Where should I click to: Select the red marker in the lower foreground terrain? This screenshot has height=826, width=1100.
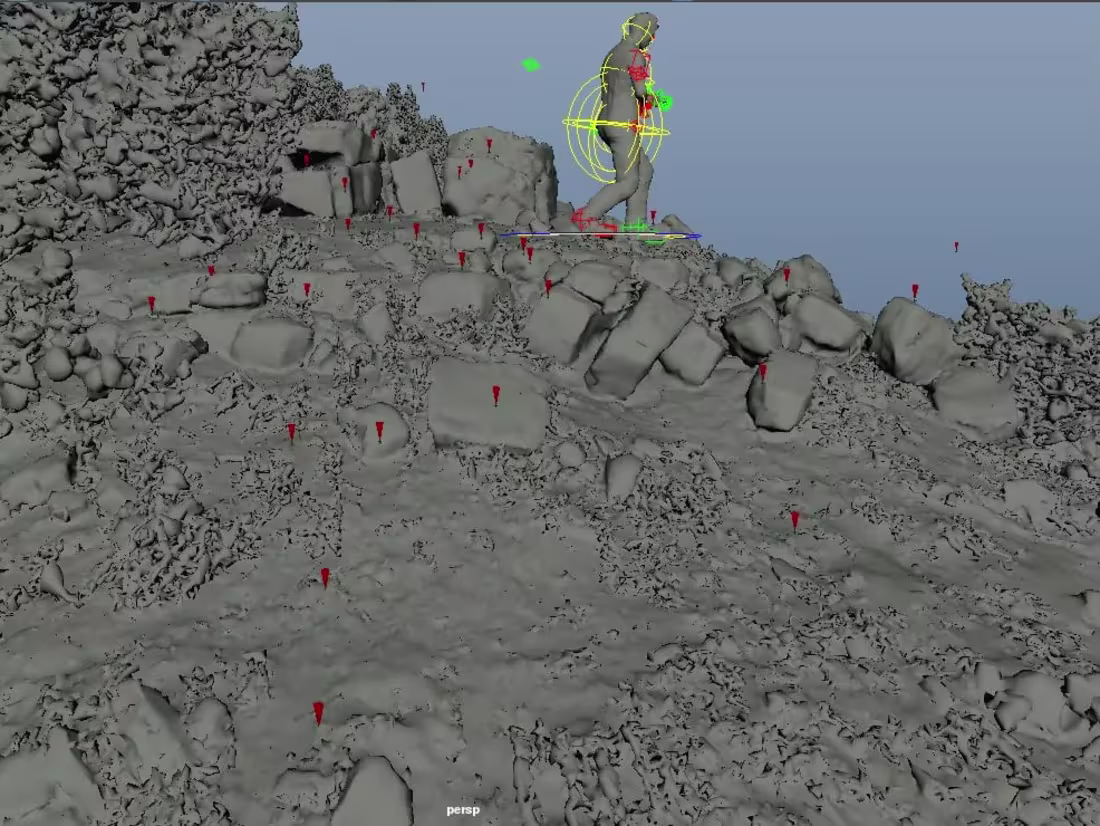(318, 710)
